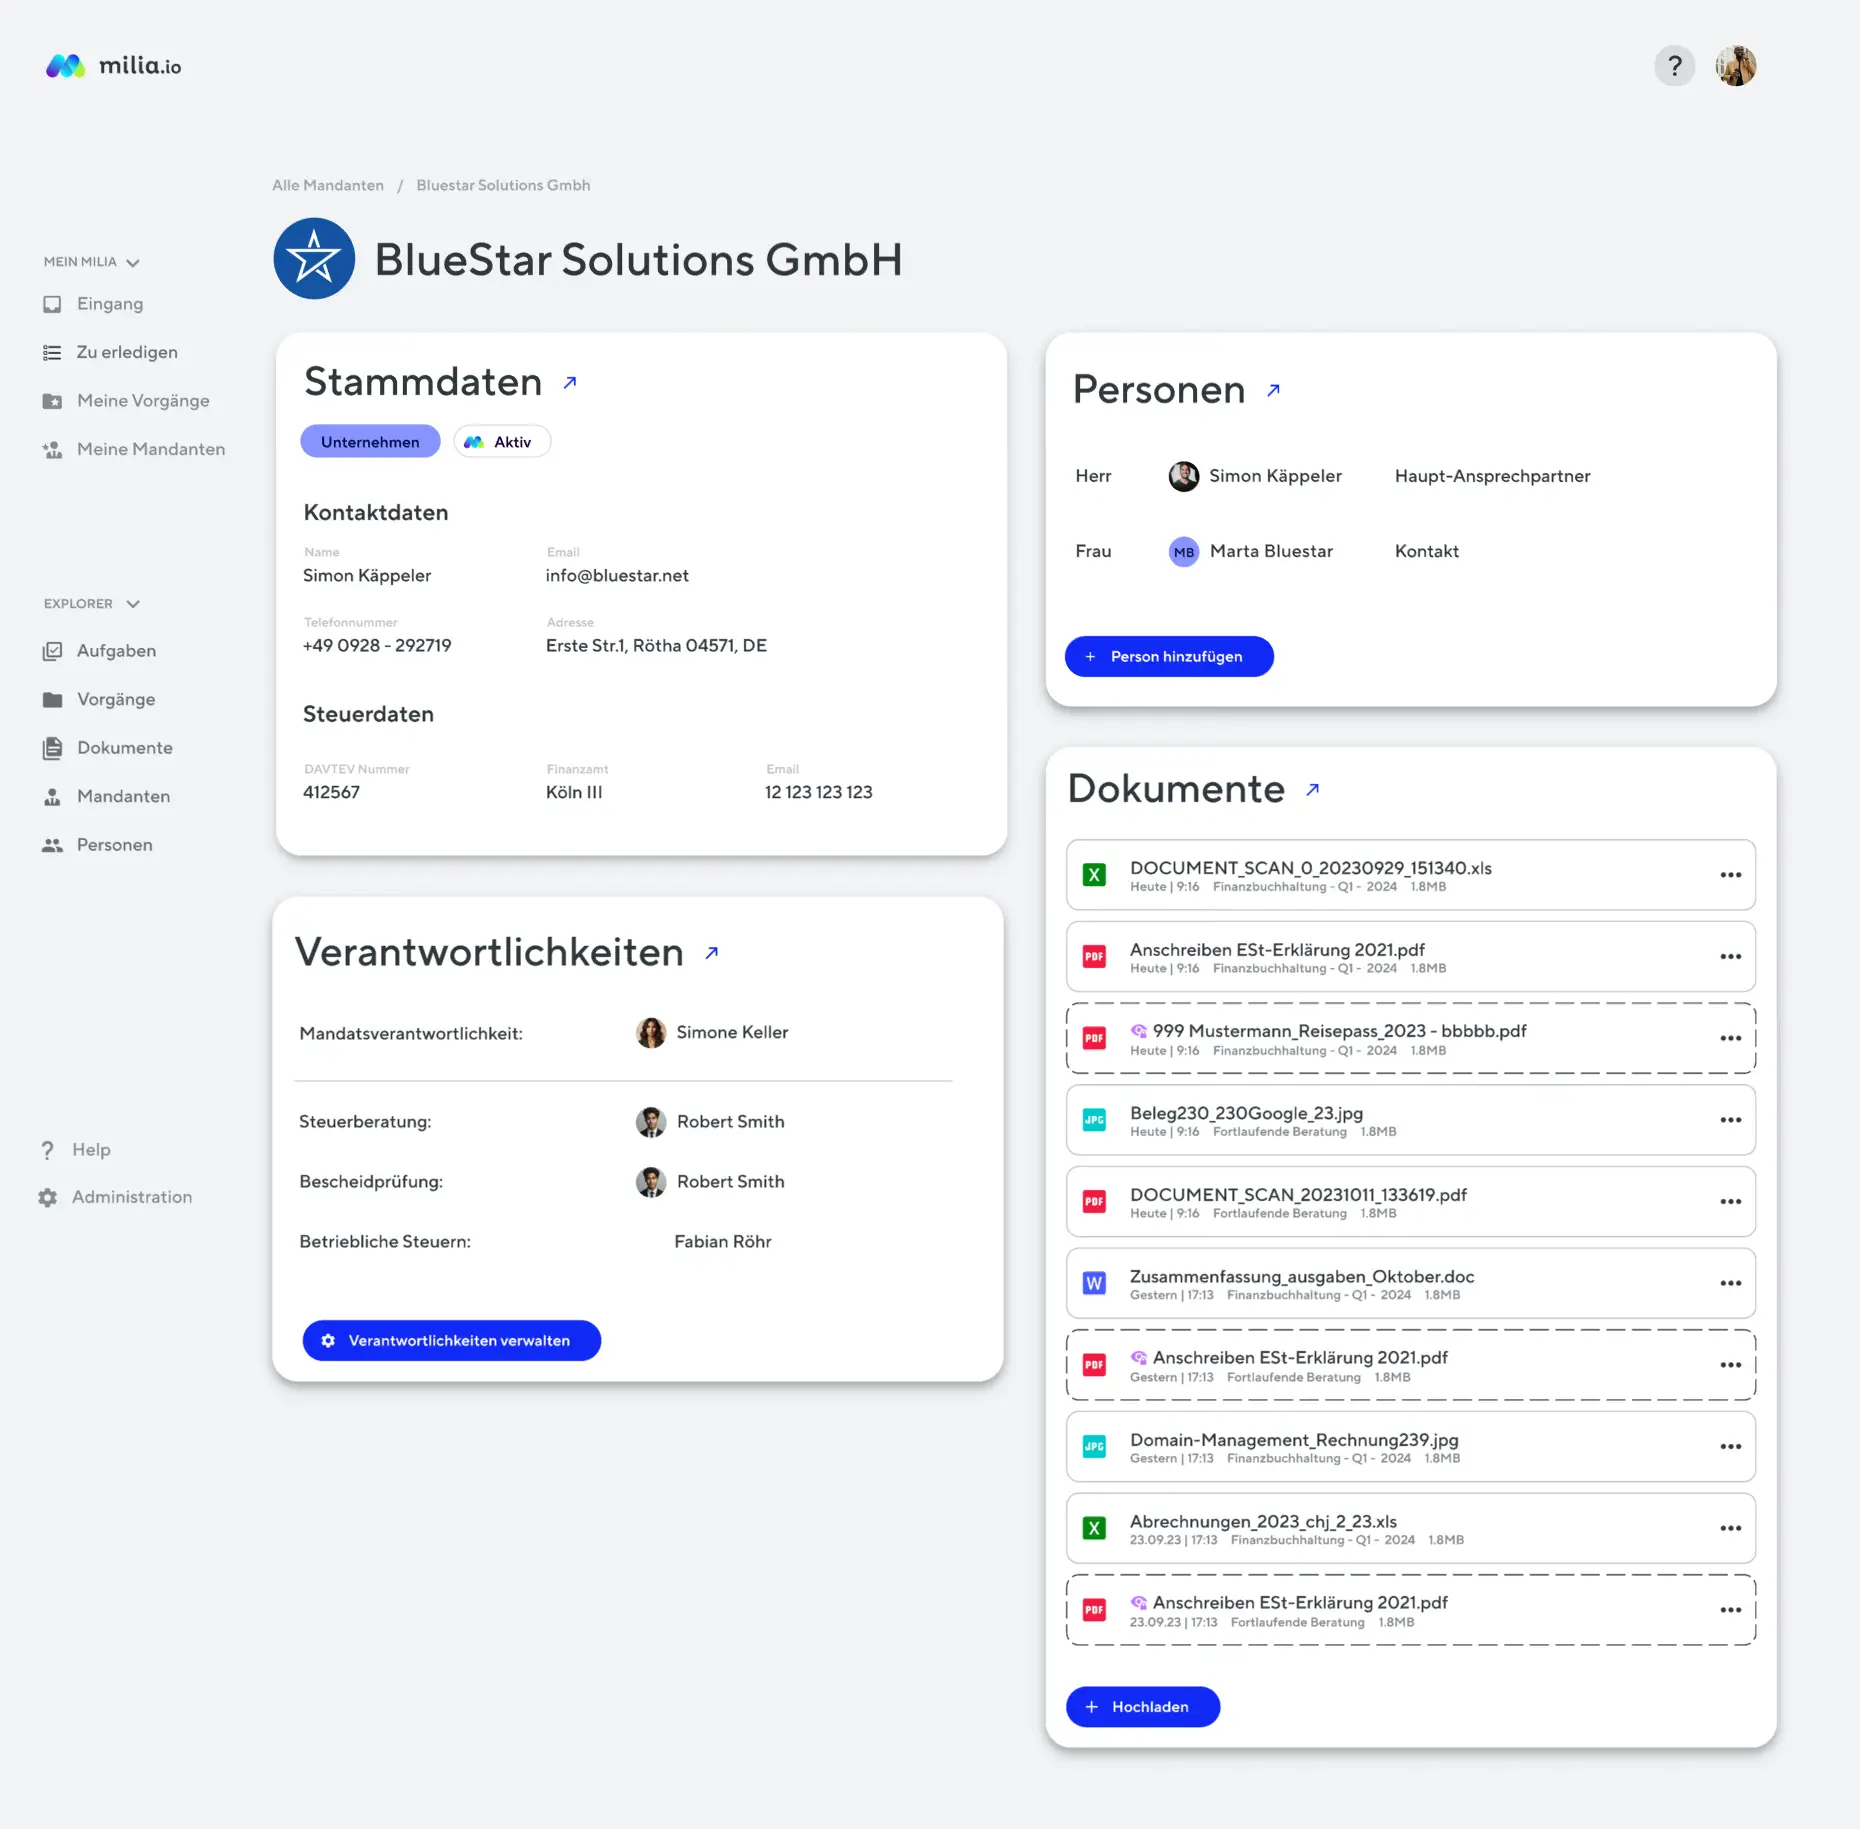Collapse the EXPLORER sidebar section
The image size is (1860, 1829).
(133, 603)
